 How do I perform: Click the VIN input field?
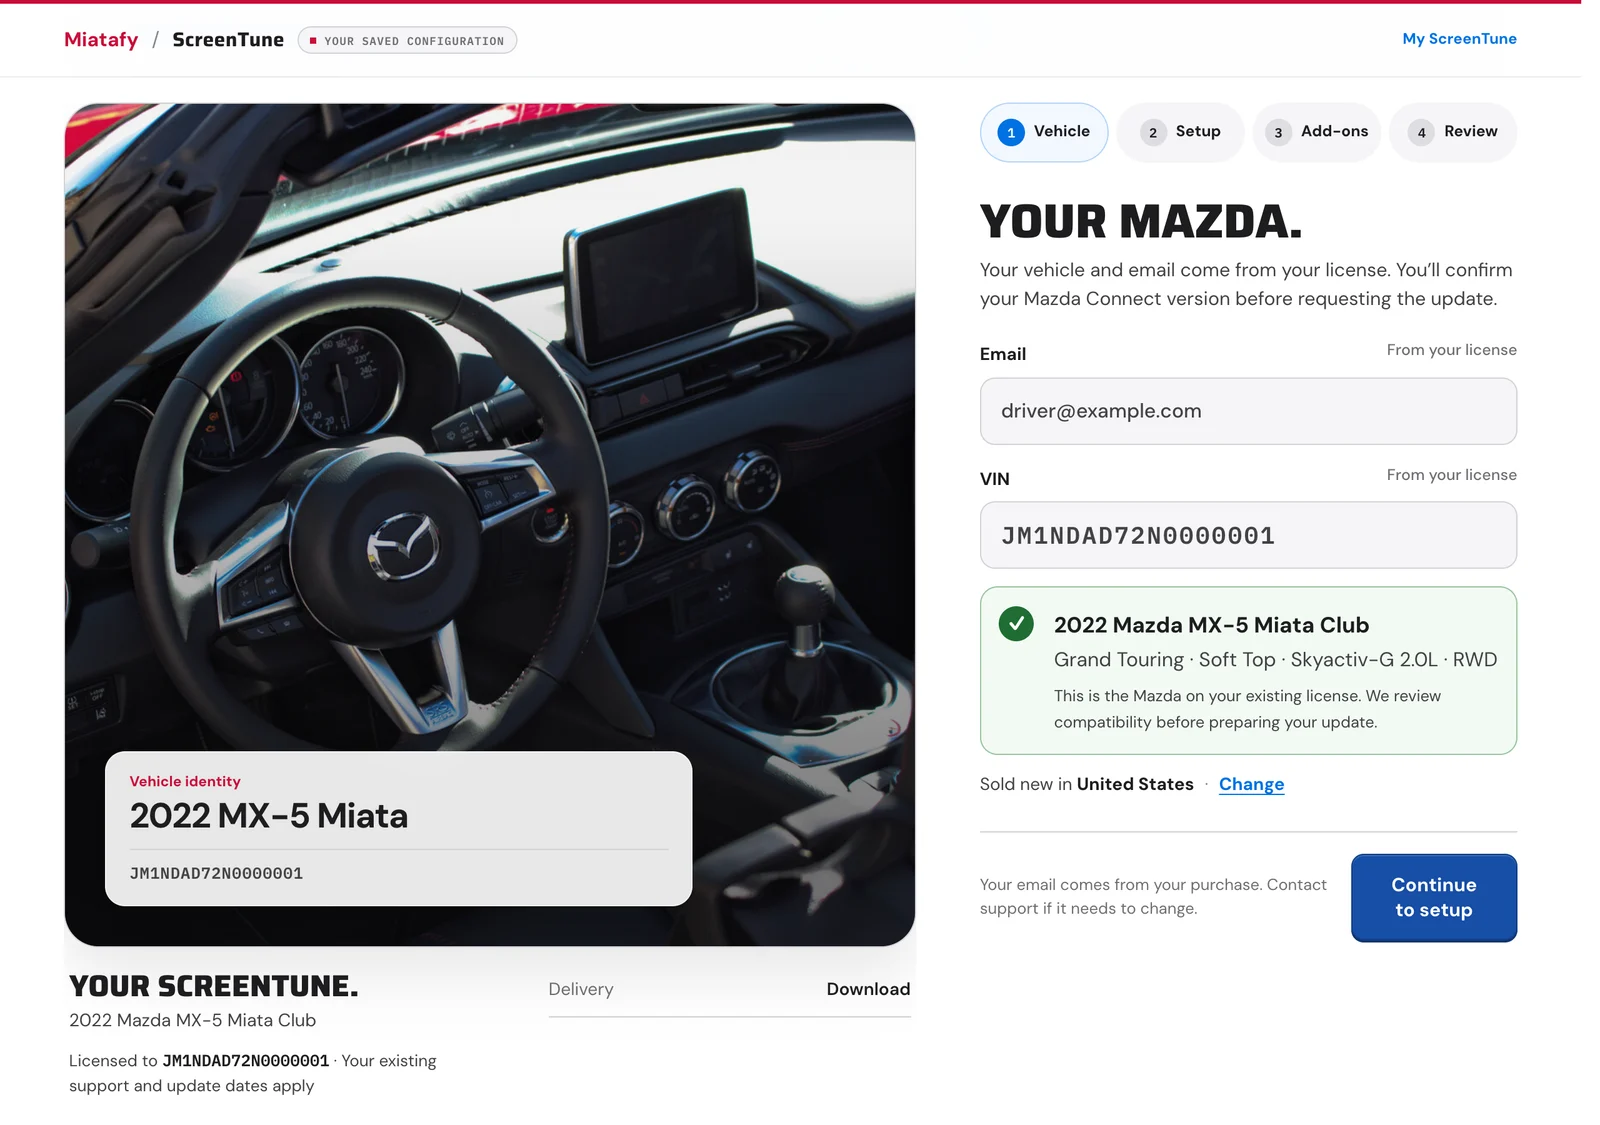tap(1248, 535)
